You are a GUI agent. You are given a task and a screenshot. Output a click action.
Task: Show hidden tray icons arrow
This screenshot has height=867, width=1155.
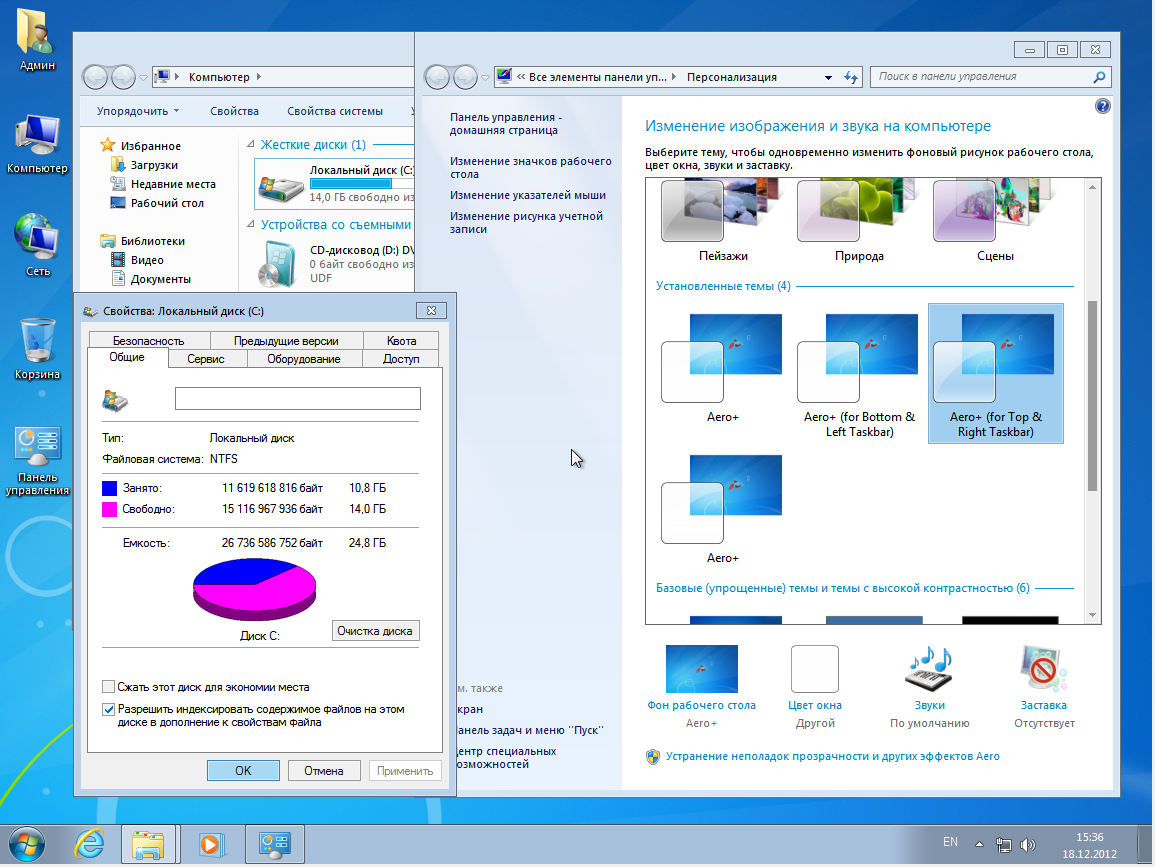coord(979,844)
